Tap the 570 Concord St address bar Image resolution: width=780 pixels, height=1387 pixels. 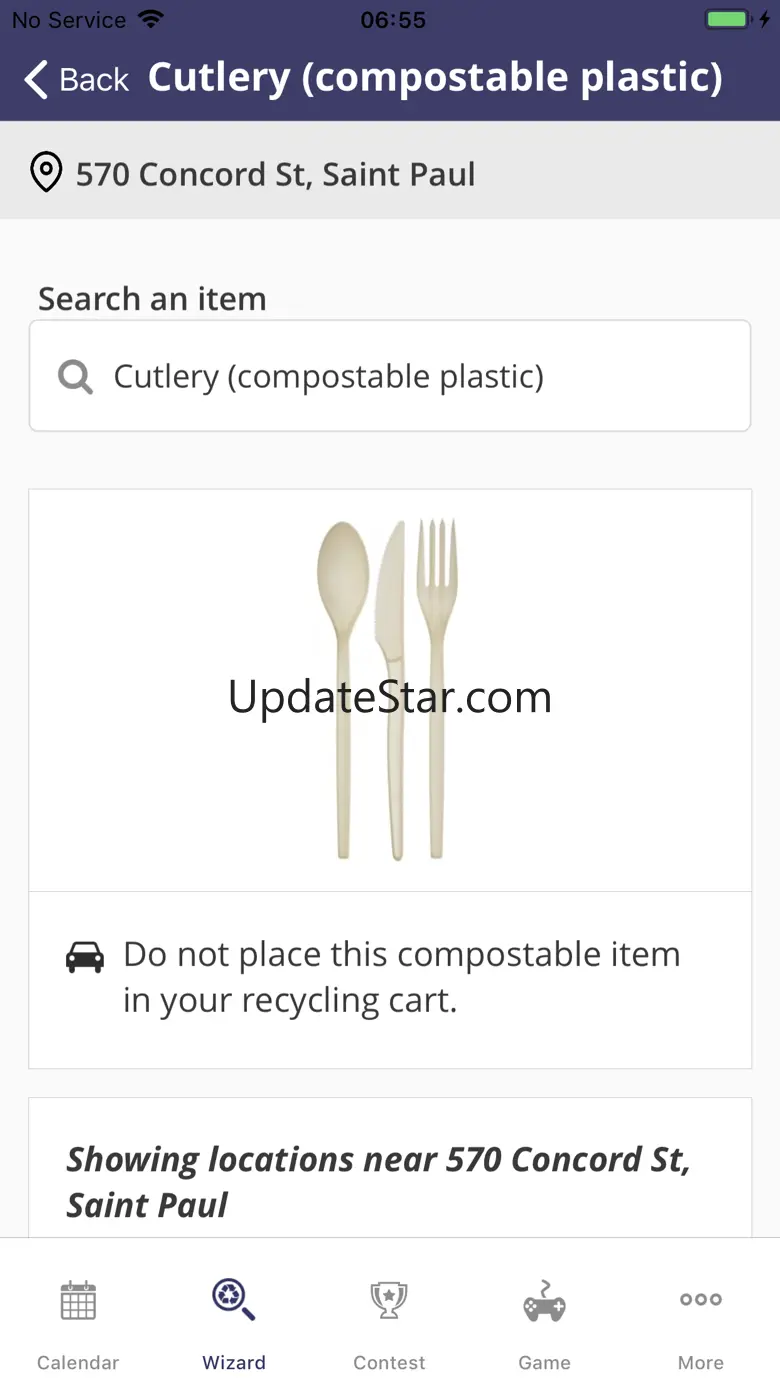pyautogui.click(x=390, y=172)
